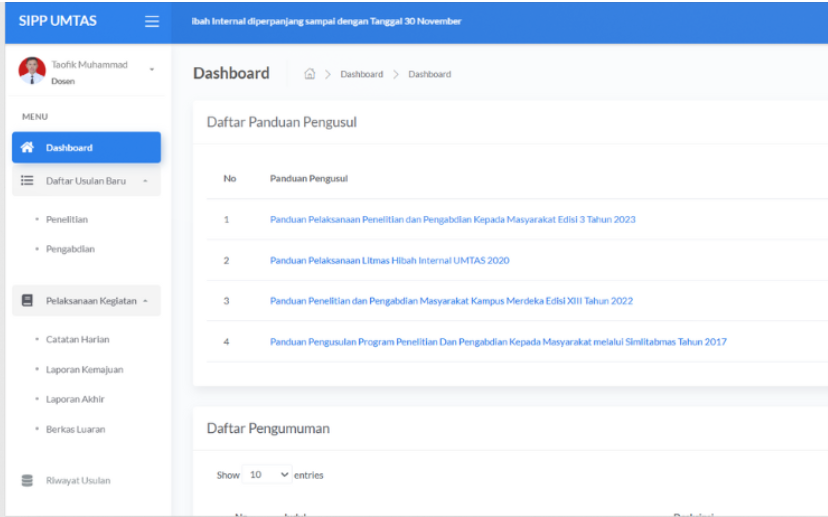Viewport: 828px width, 517px height.
Task: Open Laporan Kemajuan submenu item
Action: tap(84, 369)
